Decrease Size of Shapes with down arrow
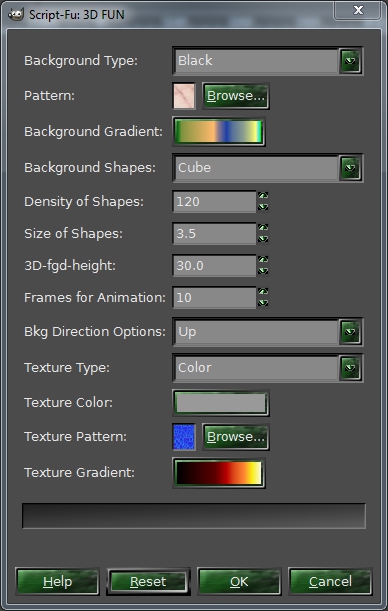388x611 pixels. tap(263, 239)
